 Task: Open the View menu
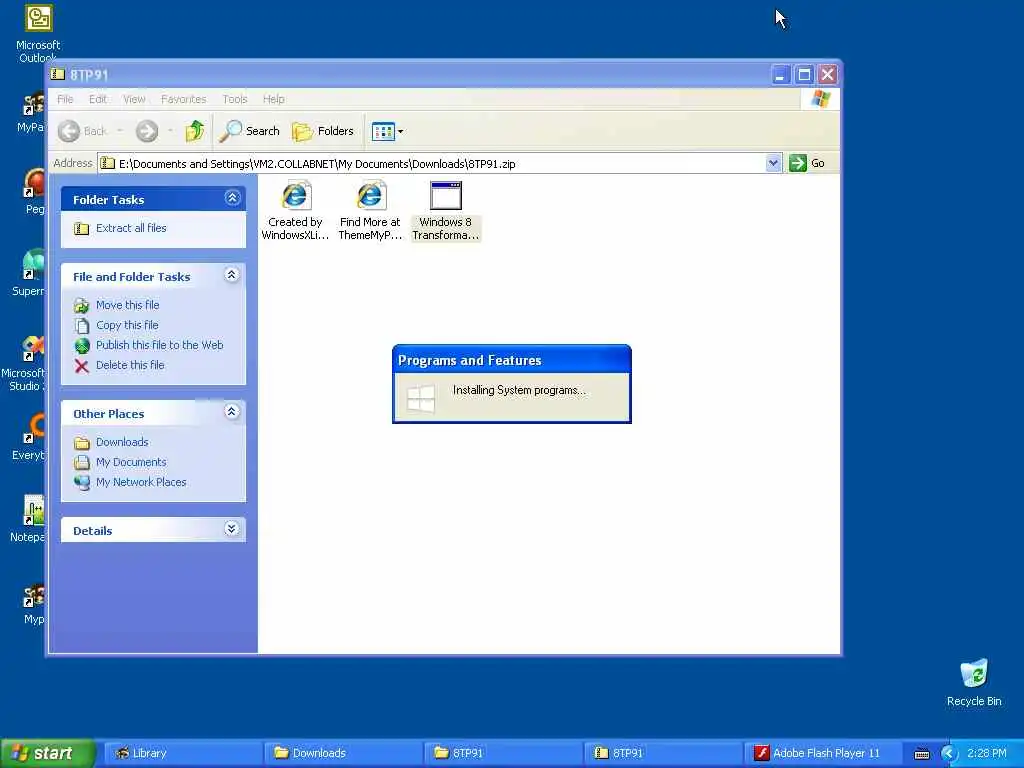(x=134, y=99)
